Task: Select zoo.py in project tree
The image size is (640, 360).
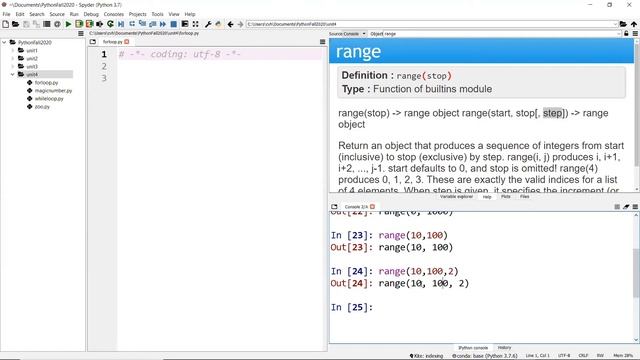Action: point(42,107)
